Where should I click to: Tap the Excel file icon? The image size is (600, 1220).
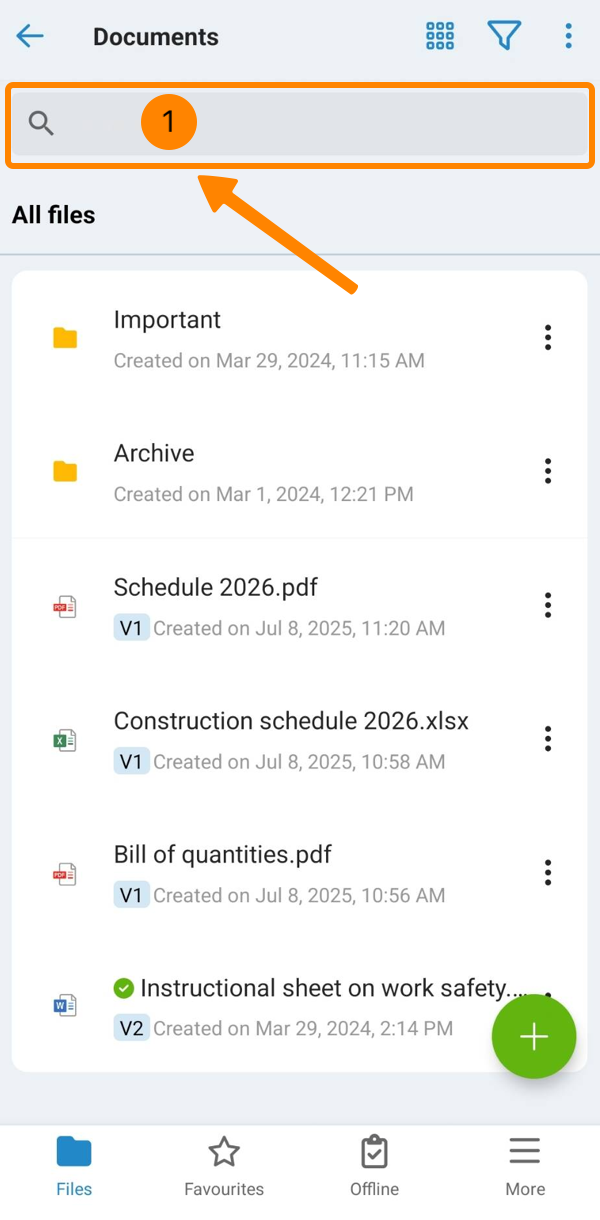pos(65,740)
